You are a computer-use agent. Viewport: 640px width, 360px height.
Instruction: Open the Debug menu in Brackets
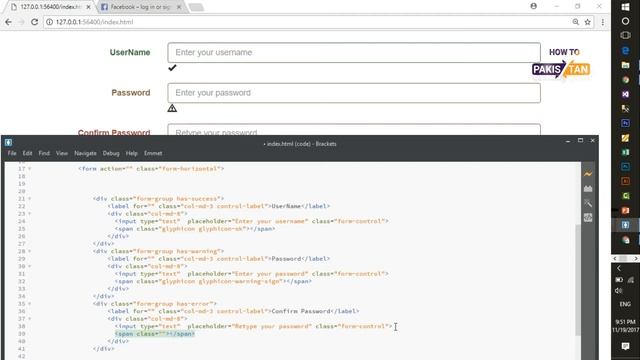111,153
